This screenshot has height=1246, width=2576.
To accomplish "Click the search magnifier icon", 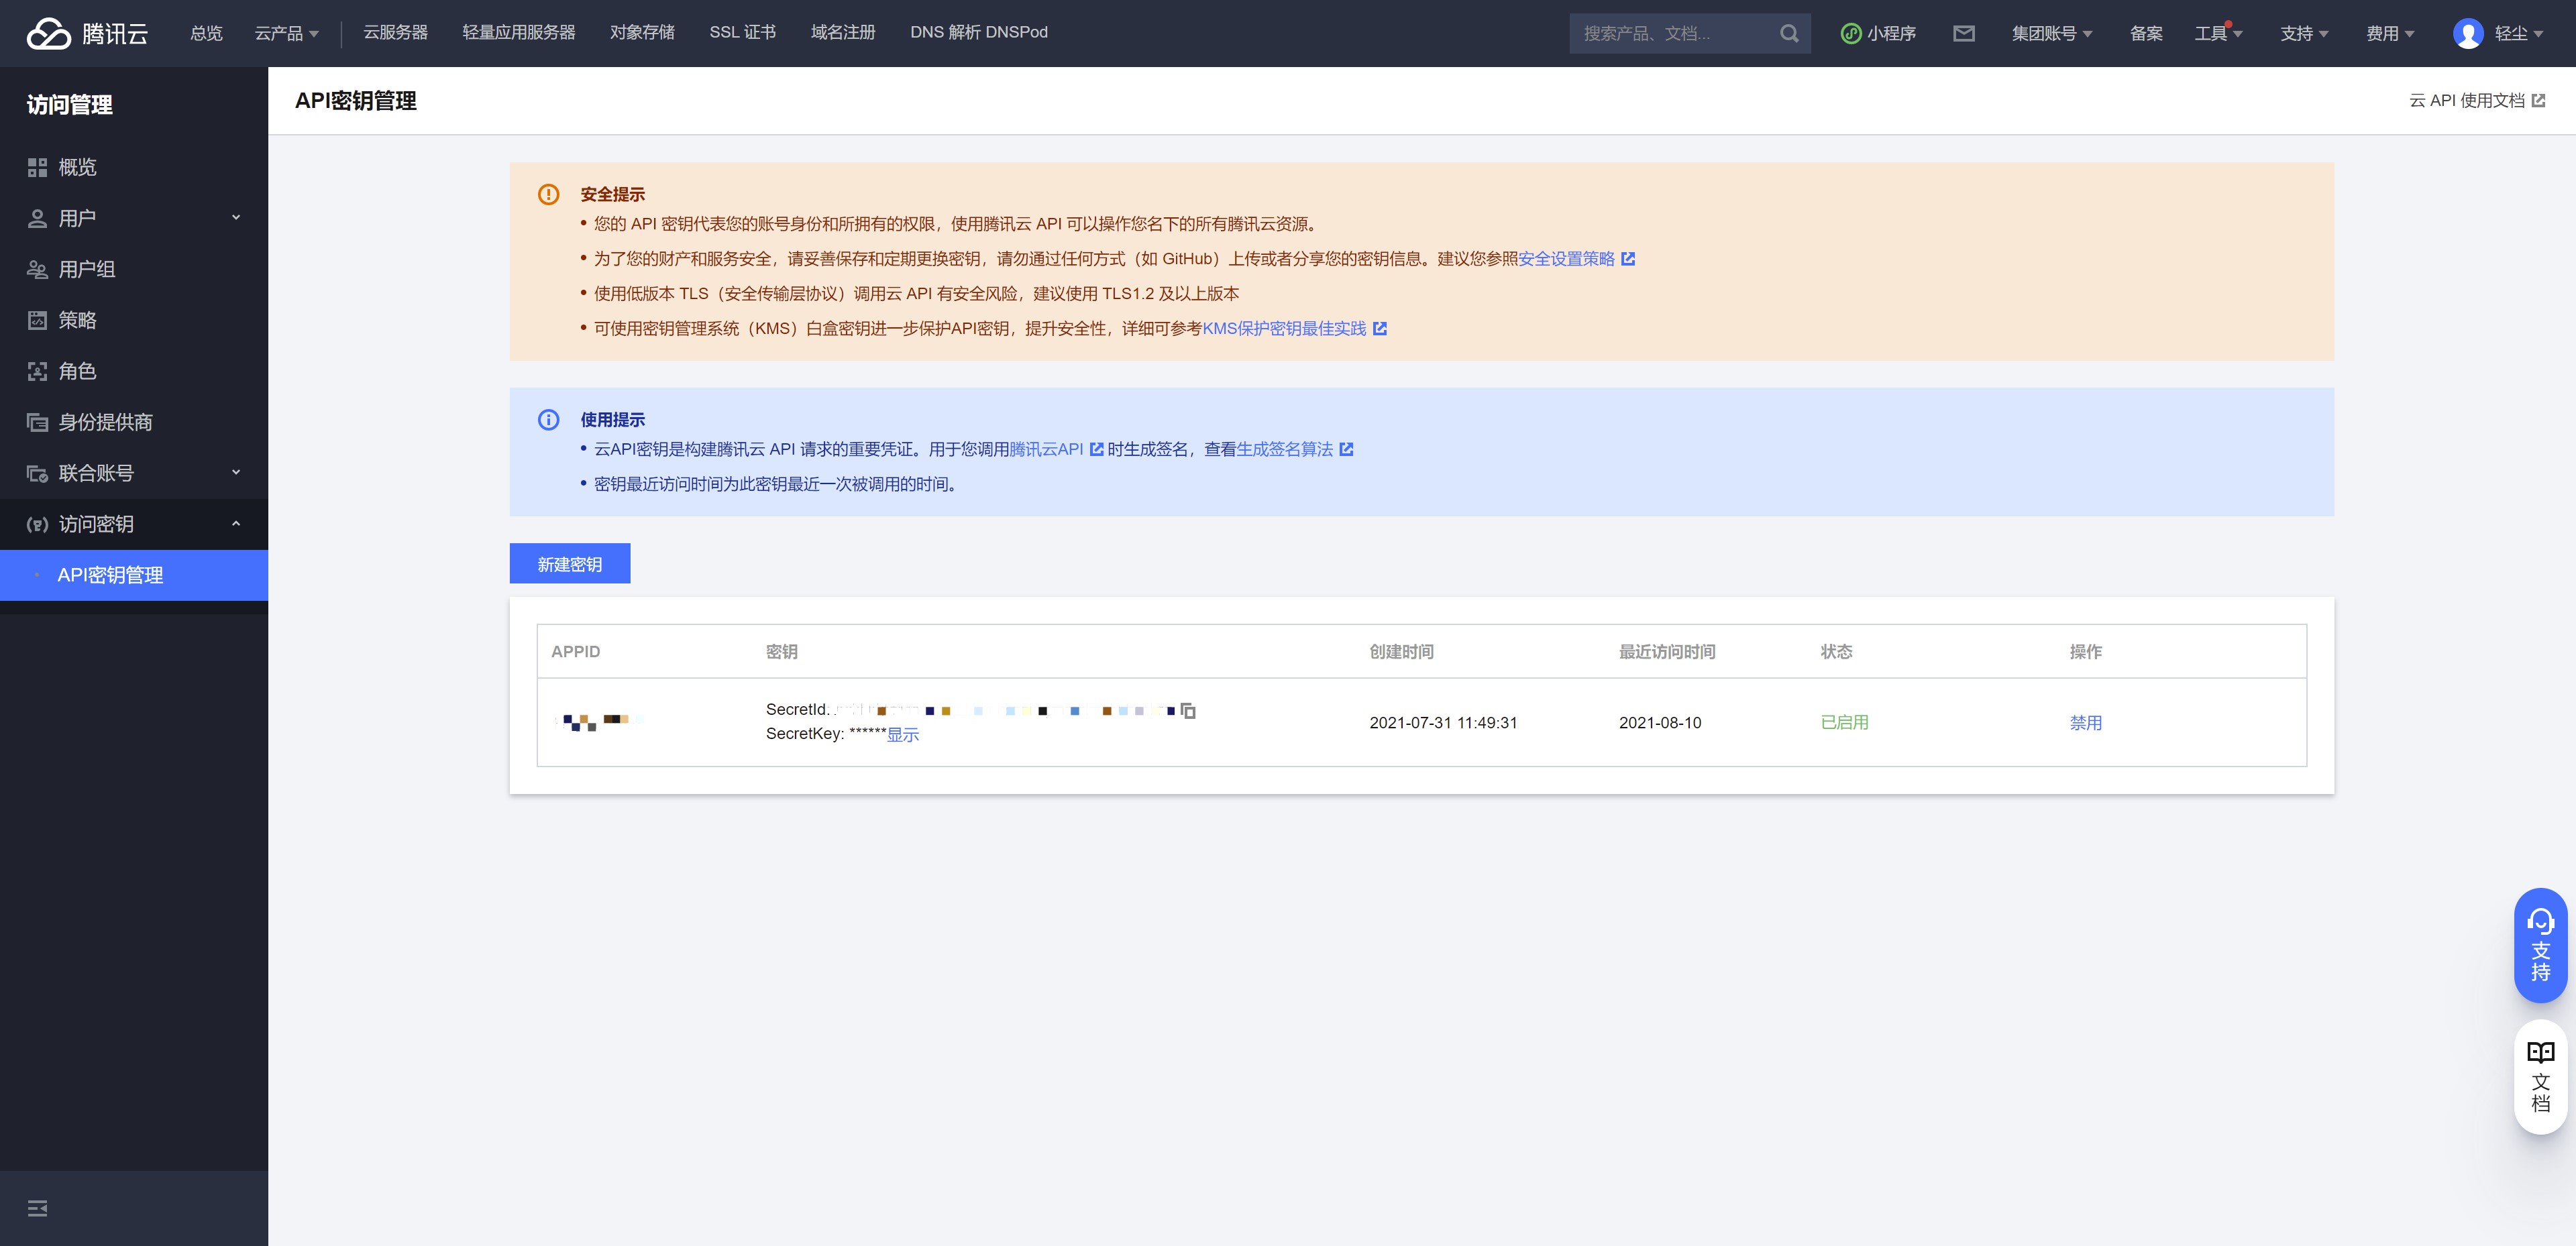I will coord(1789,33).
